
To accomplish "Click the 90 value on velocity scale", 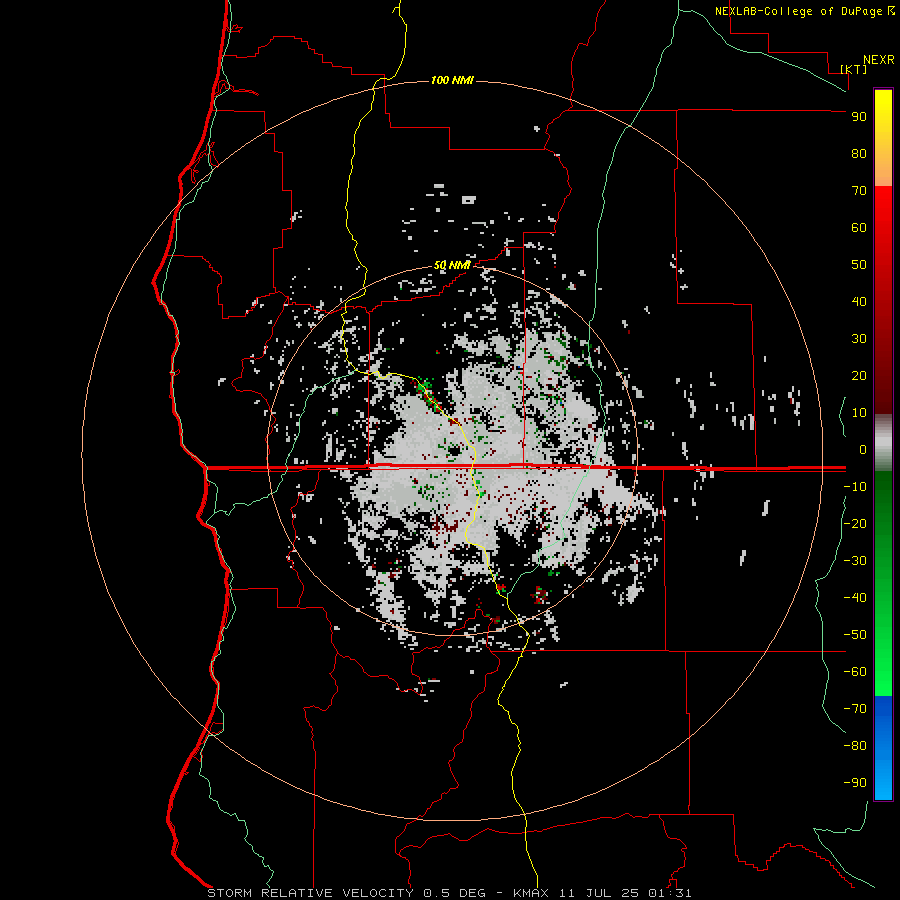I will pyautogui.click(x=859, y=117).
